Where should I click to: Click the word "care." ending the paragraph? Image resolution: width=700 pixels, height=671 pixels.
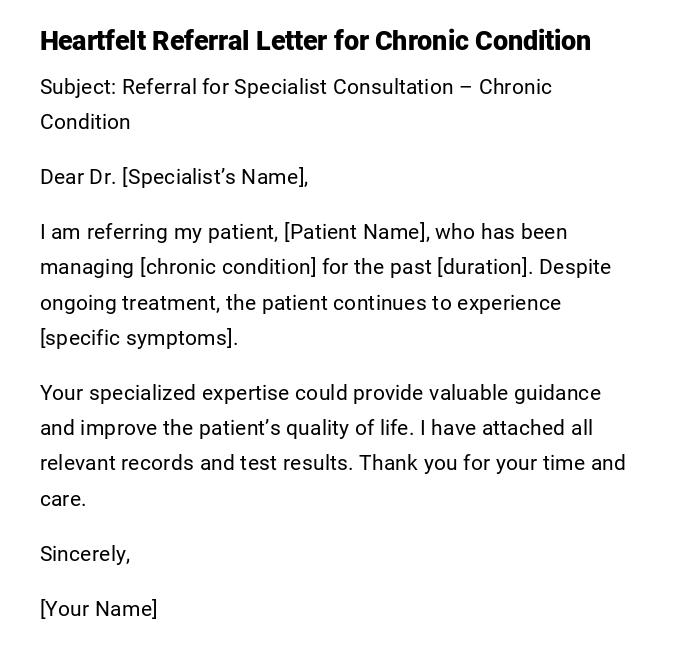(x=63, y=499)
